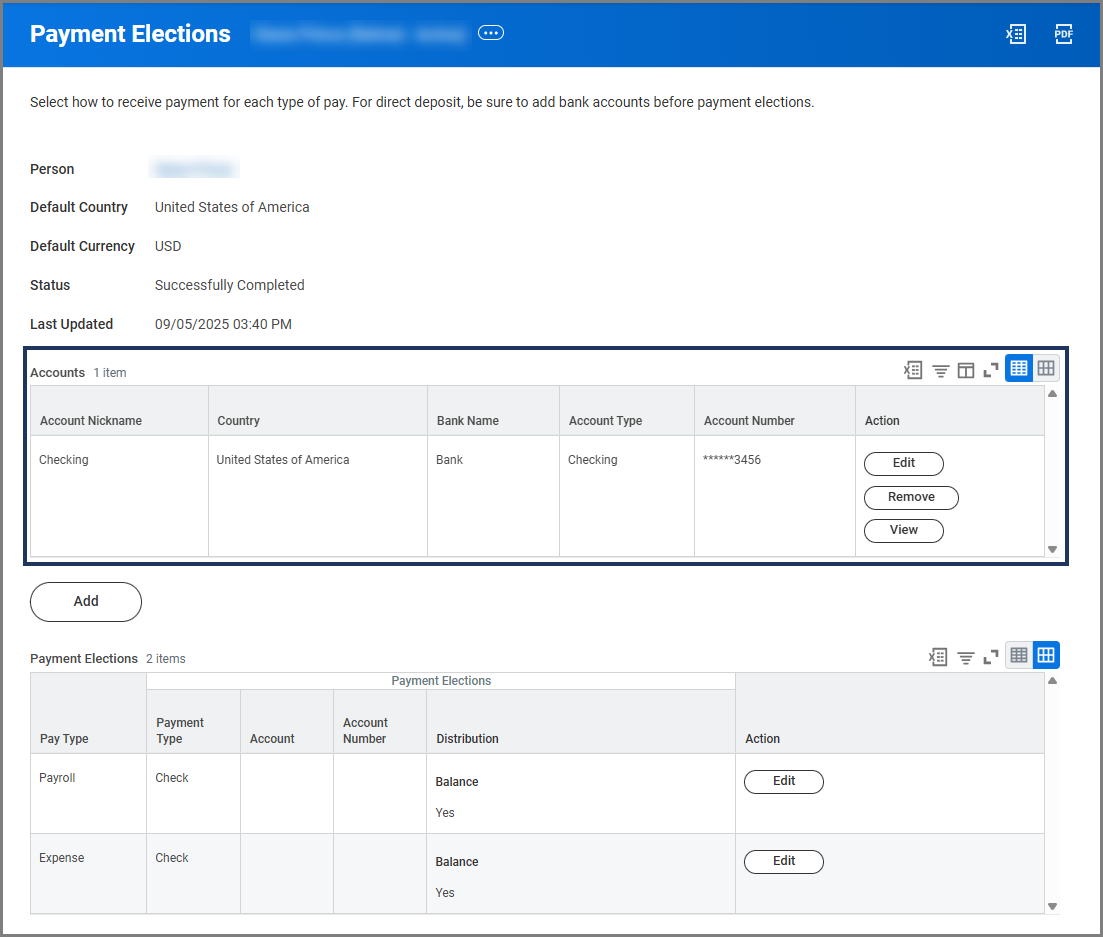The width and height of the screenshot is (1103, 937).
Task: Click the masked account number ******3456
Action: tap(732, 460)
